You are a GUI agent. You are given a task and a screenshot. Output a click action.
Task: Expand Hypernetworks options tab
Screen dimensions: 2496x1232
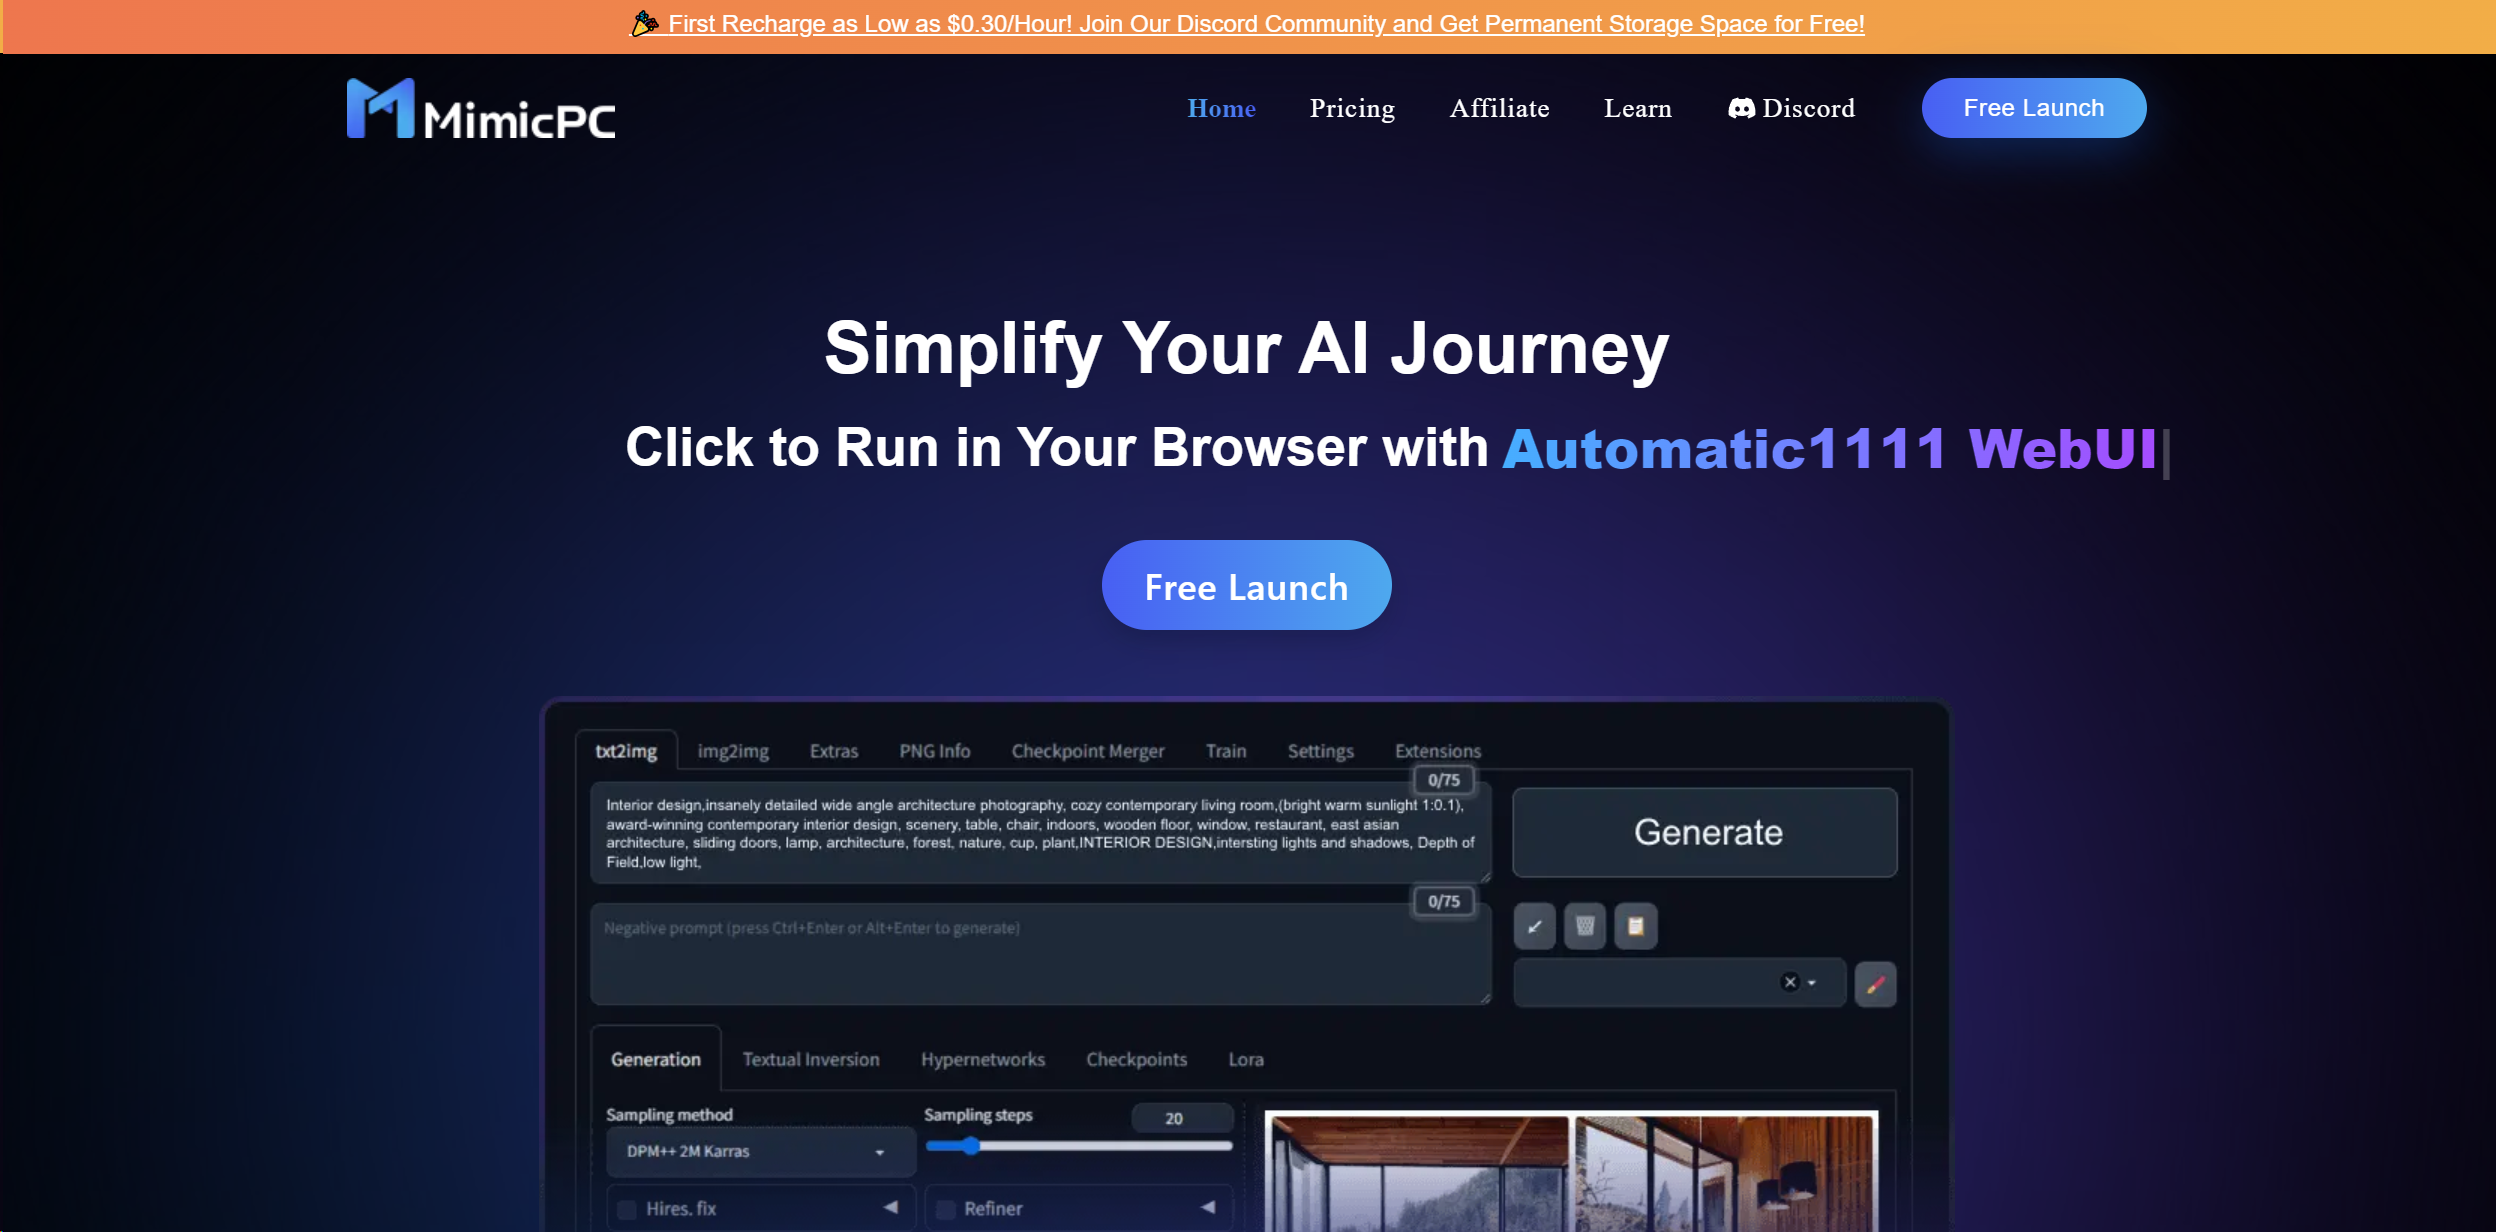pyautogui.click(x=981, y=1059)
